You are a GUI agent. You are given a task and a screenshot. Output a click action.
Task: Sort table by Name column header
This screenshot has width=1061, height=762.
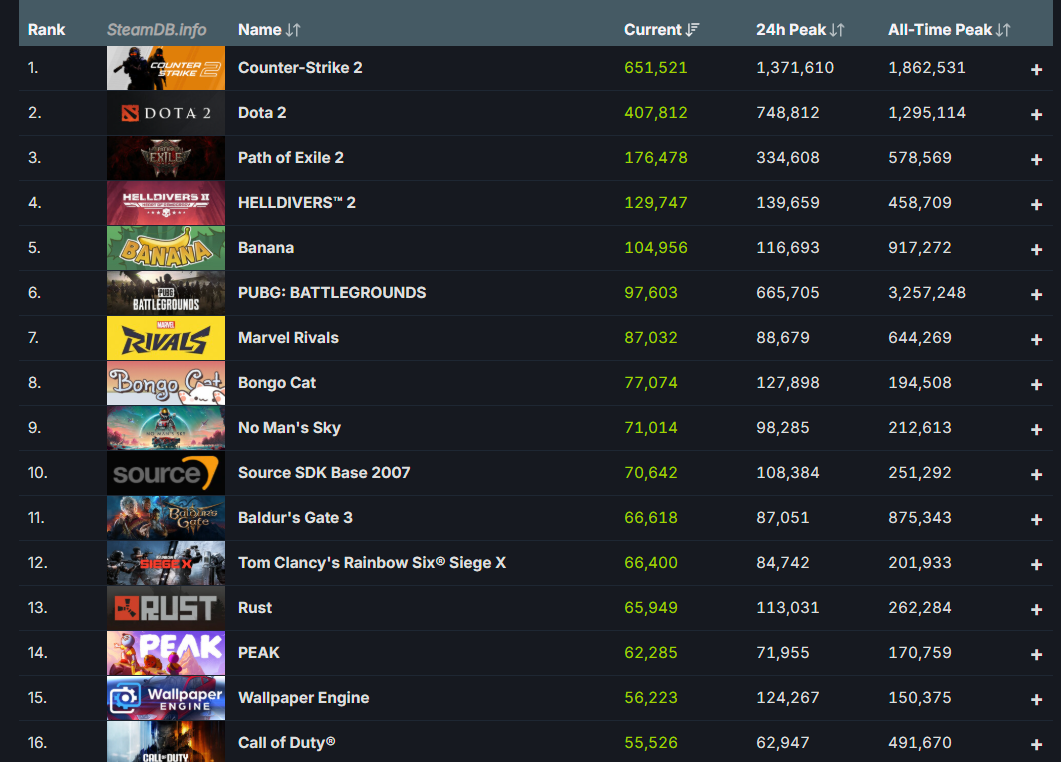point(269,30)
